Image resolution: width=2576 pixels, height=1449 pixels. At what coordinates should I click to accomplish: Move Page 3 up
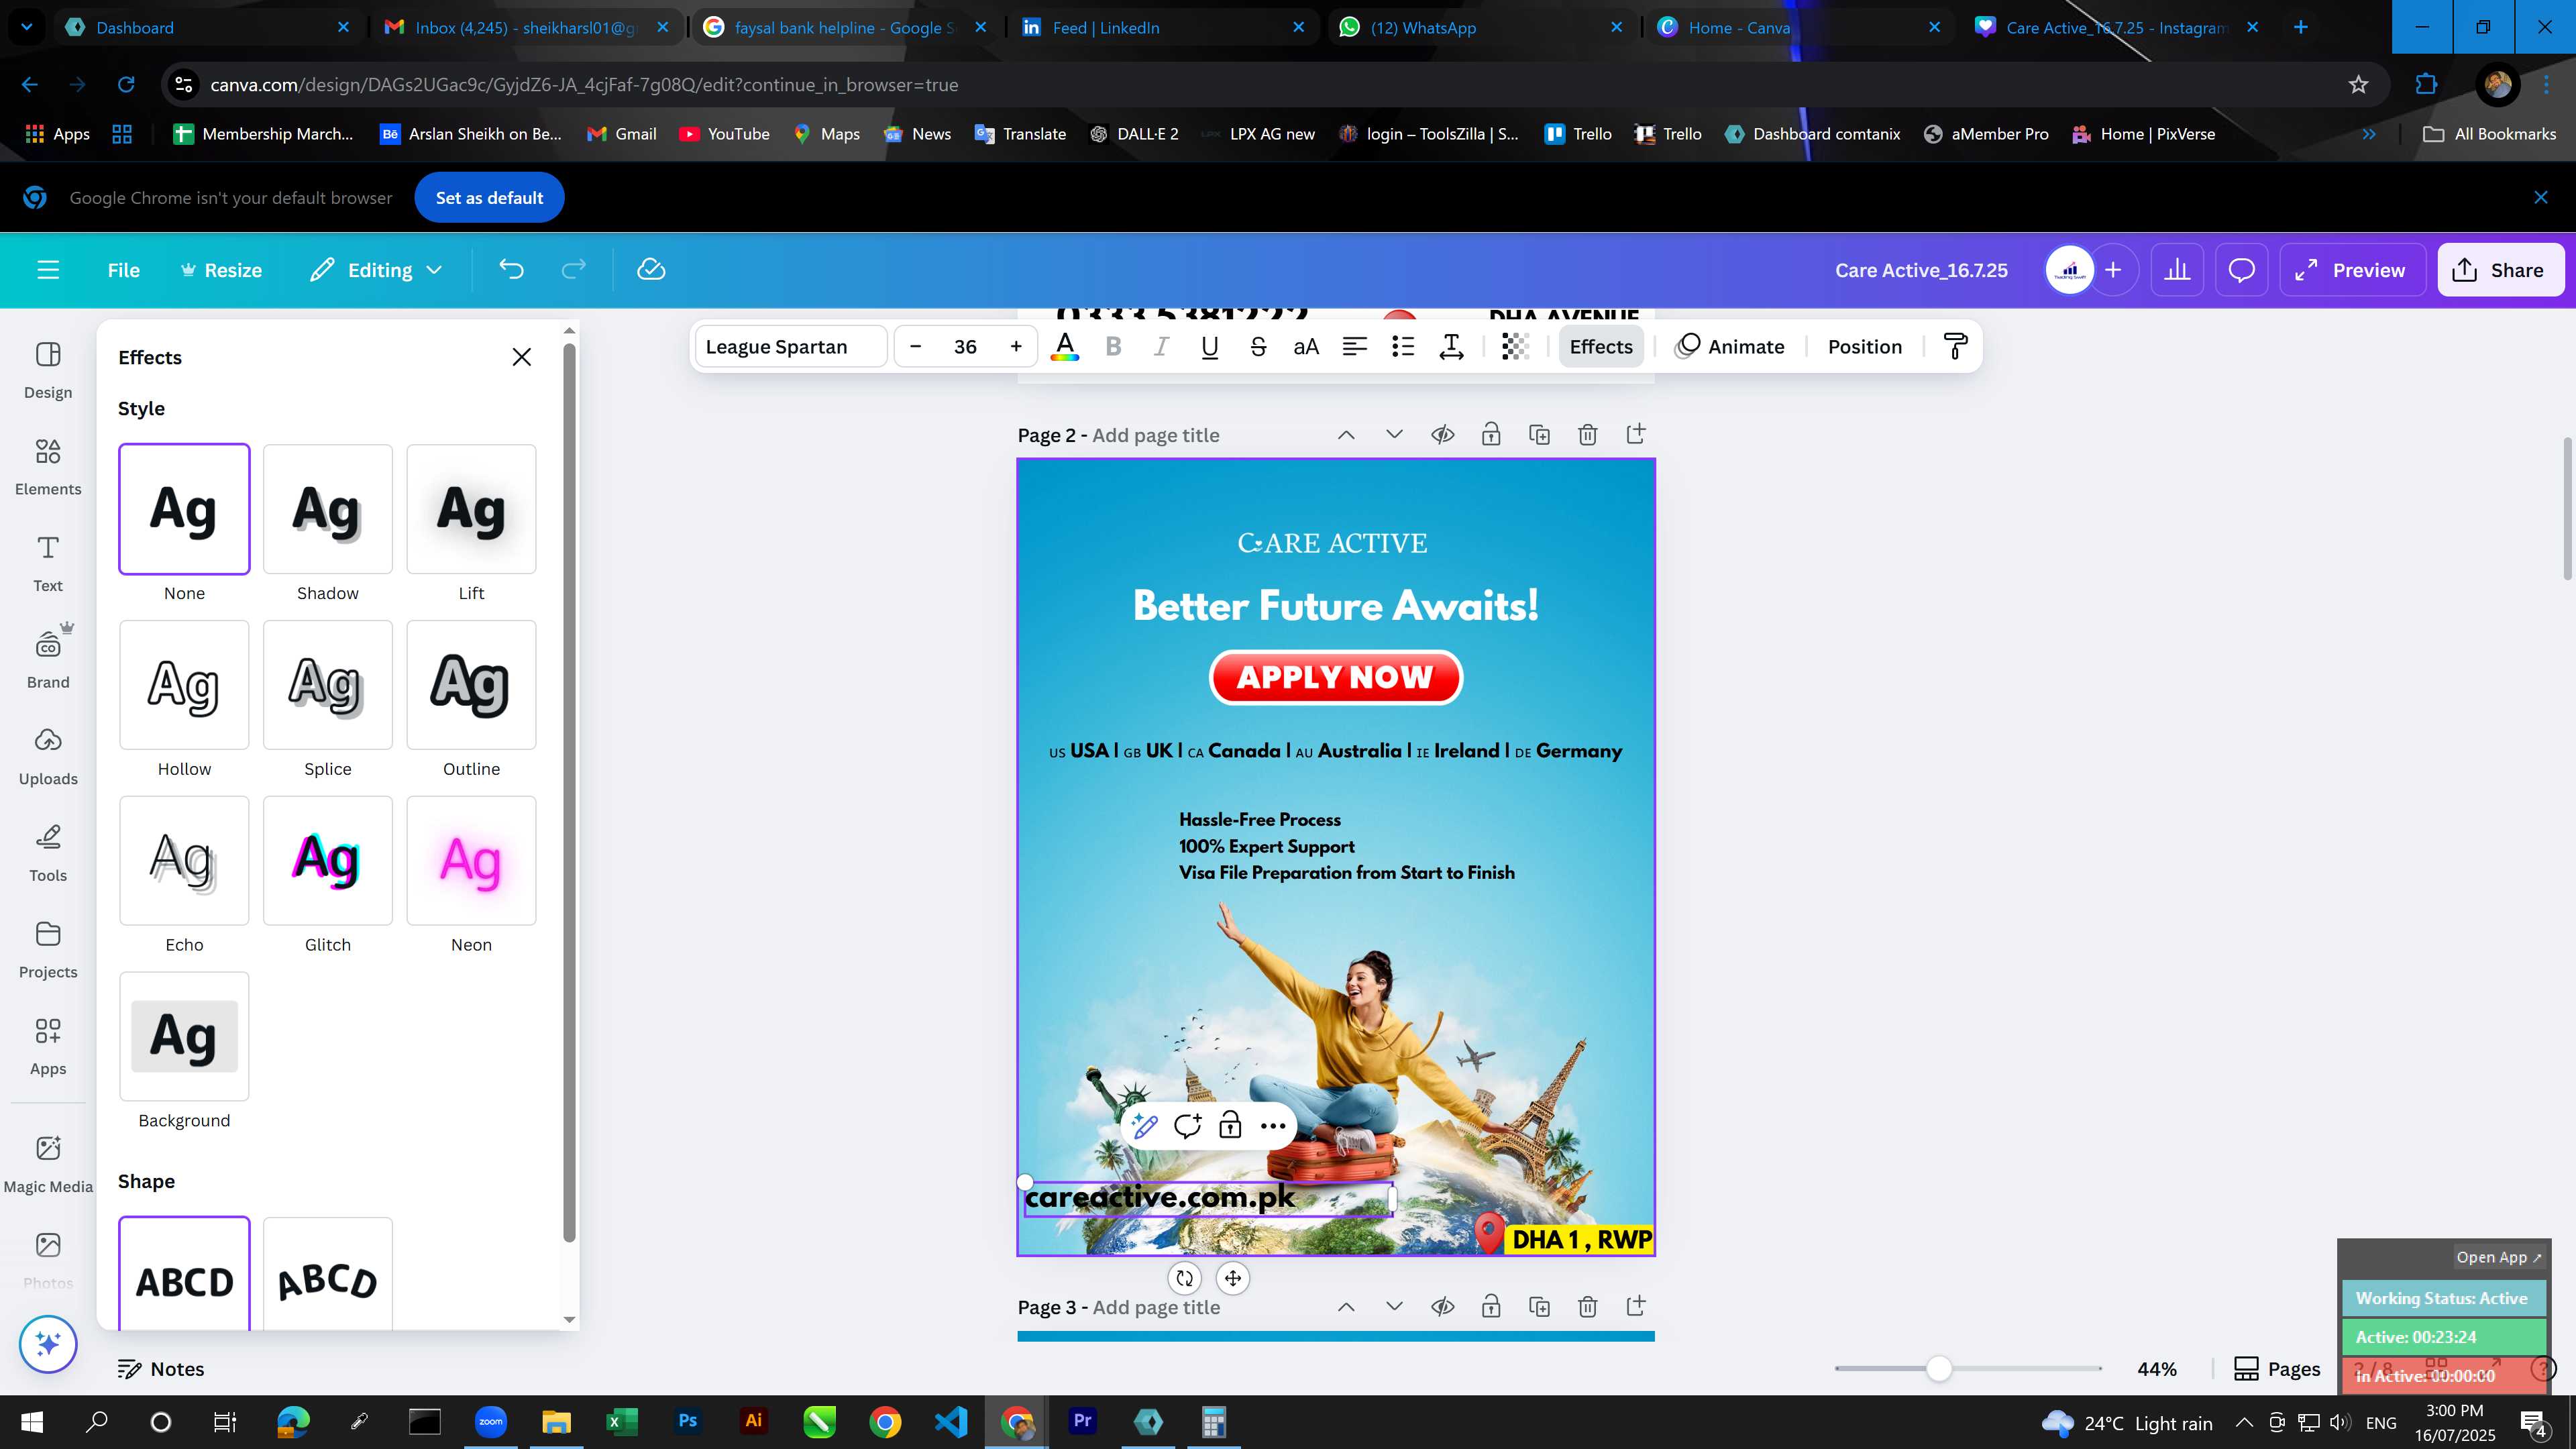[1346, 1307]
